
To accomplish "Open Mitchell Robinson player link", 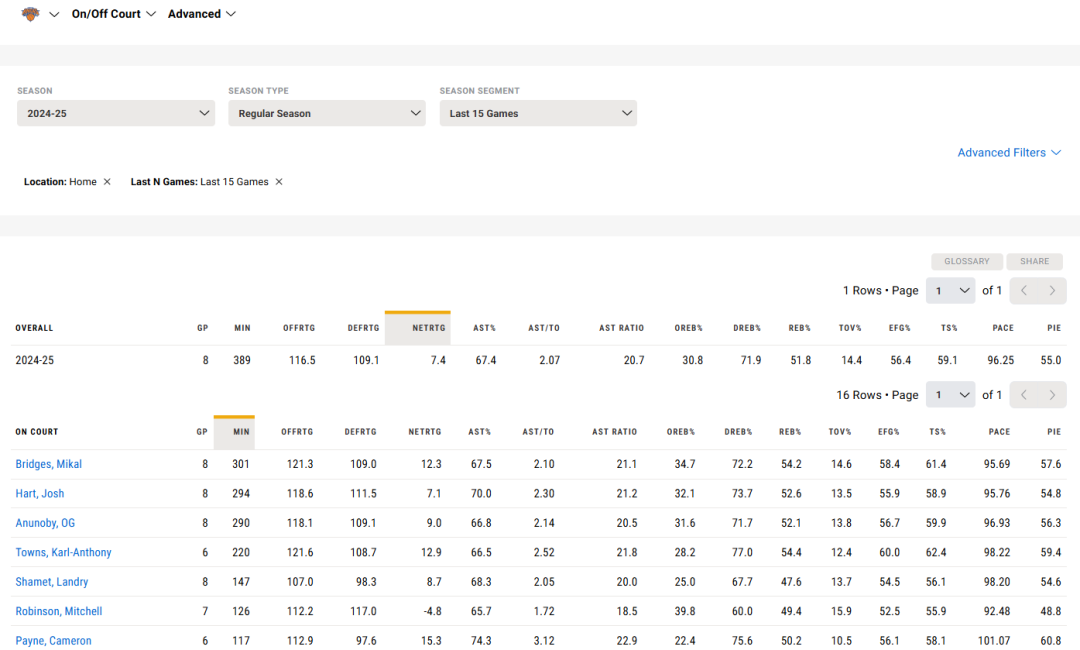I will click(59, 611).
